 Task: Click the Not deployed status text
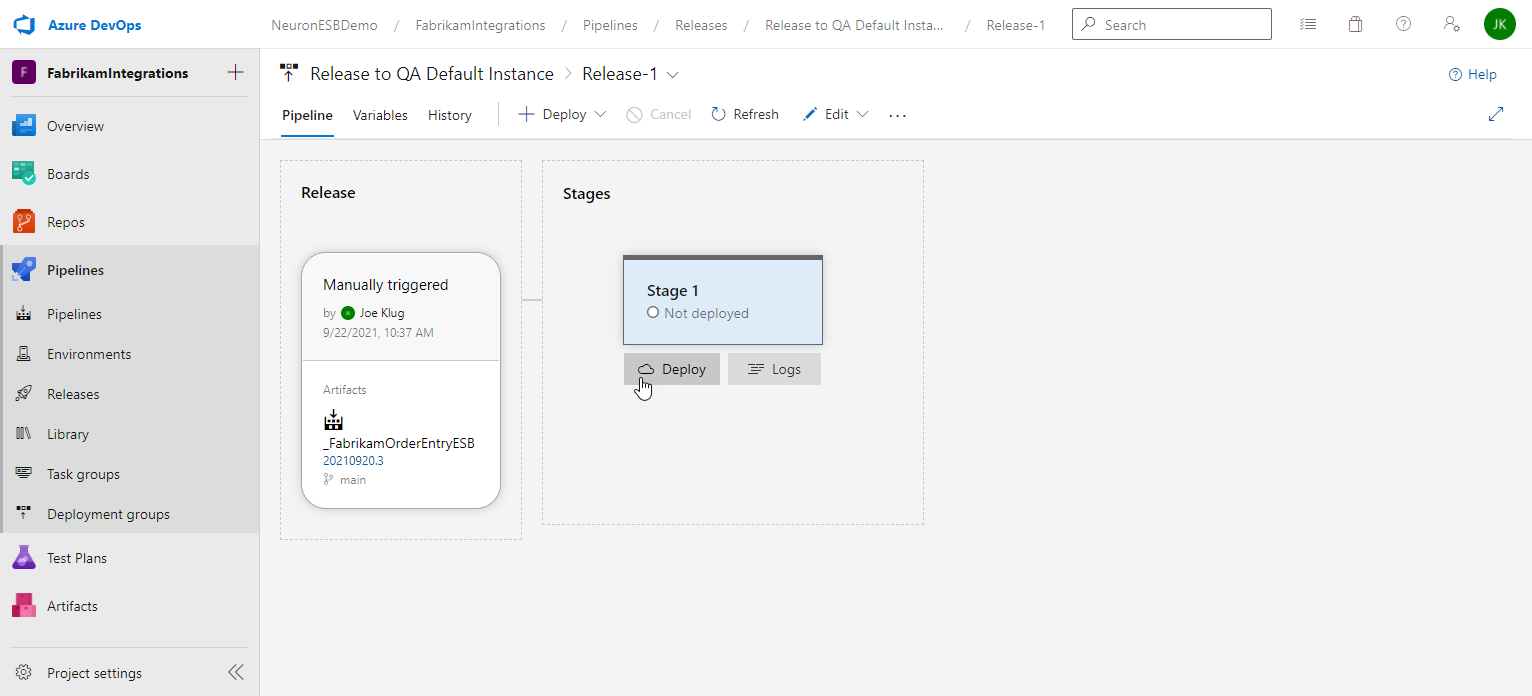pyautogui.click(x=706, y=313)
